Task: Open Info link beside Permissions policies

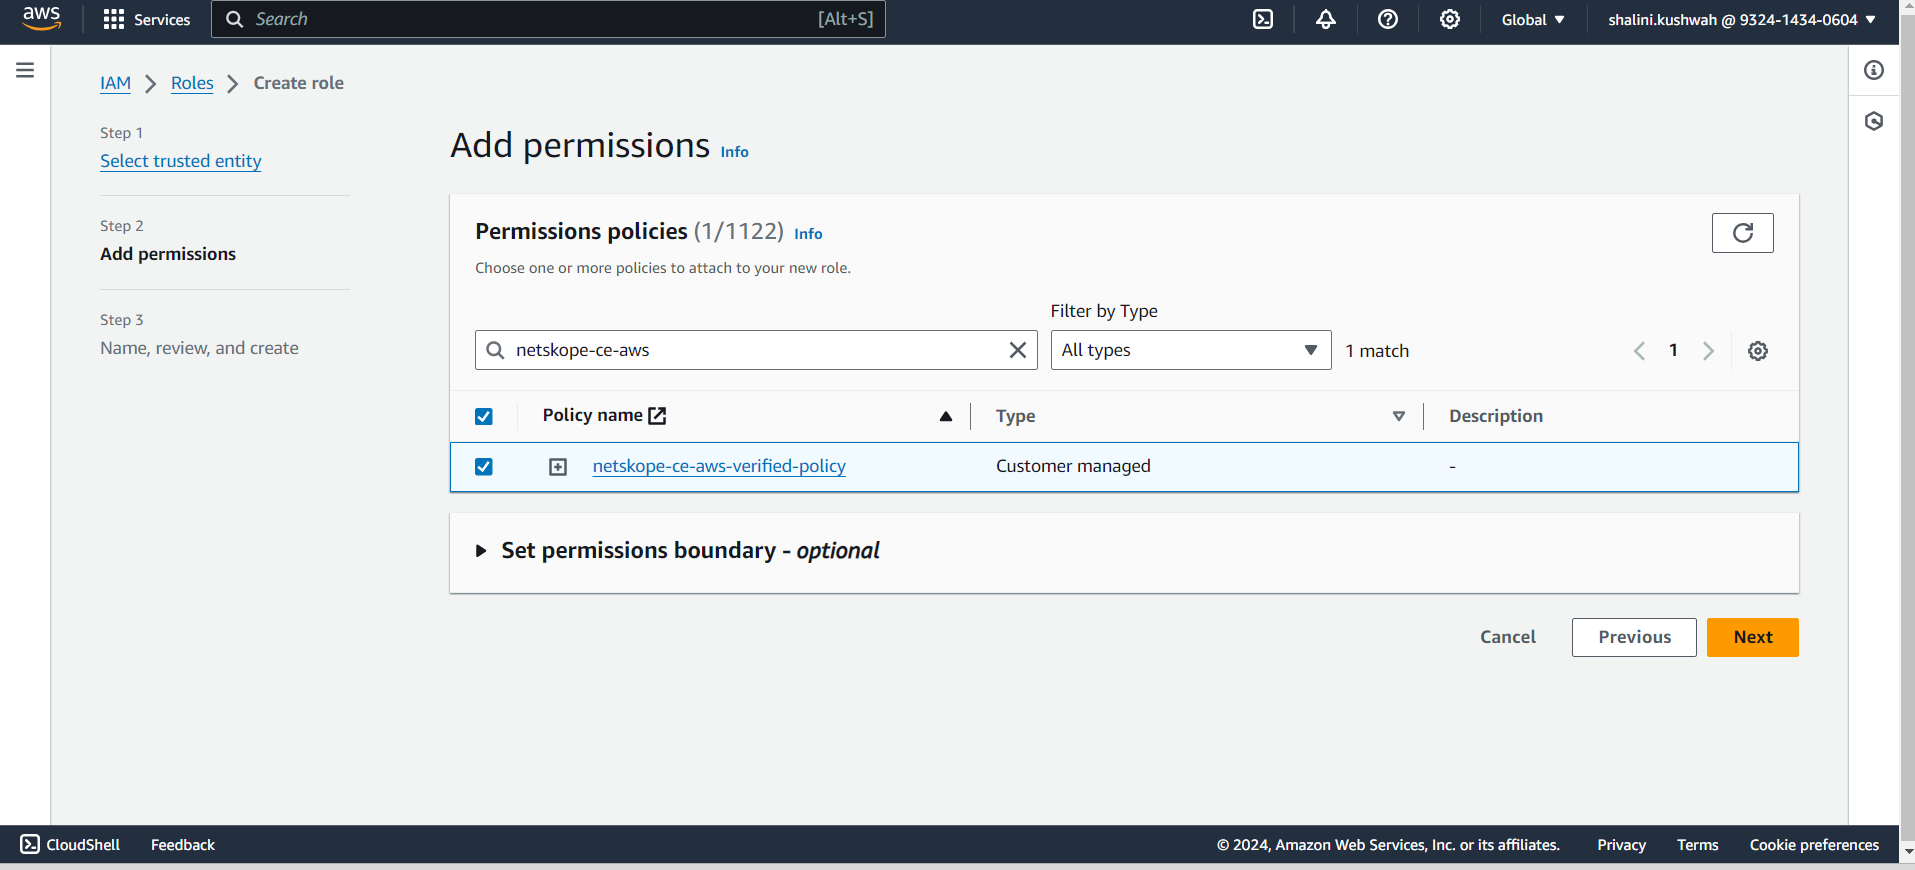Action: click(x=808, y=233)
